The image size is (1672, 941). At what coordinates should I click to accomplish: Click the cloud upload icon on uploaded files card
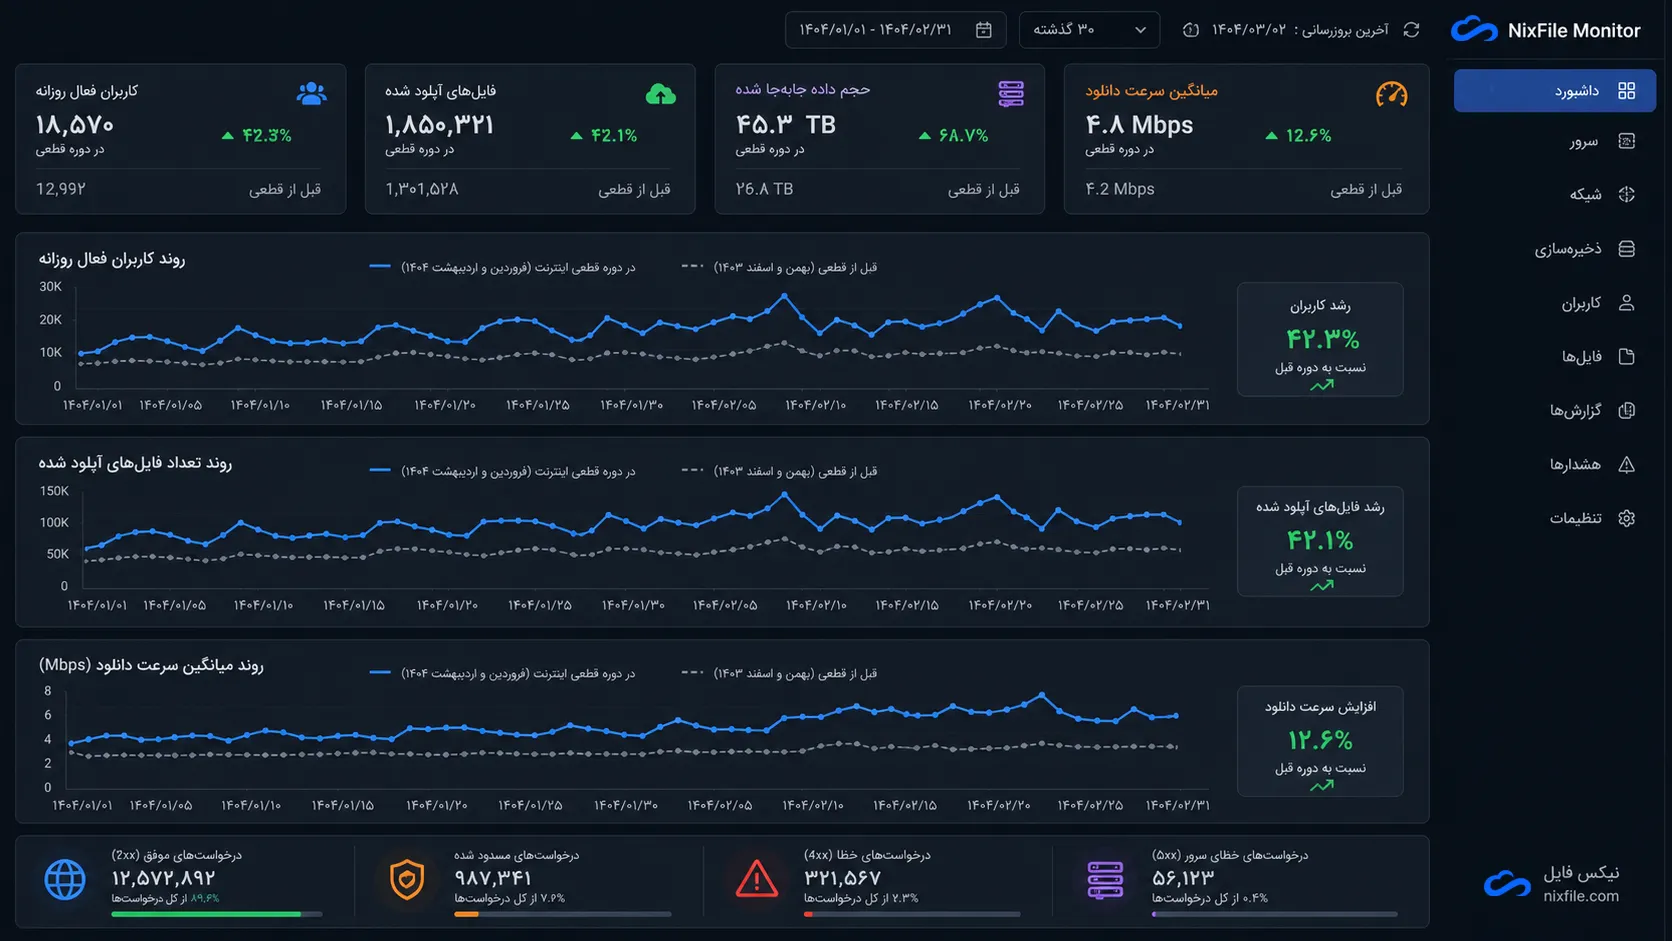tap(660, 94)
